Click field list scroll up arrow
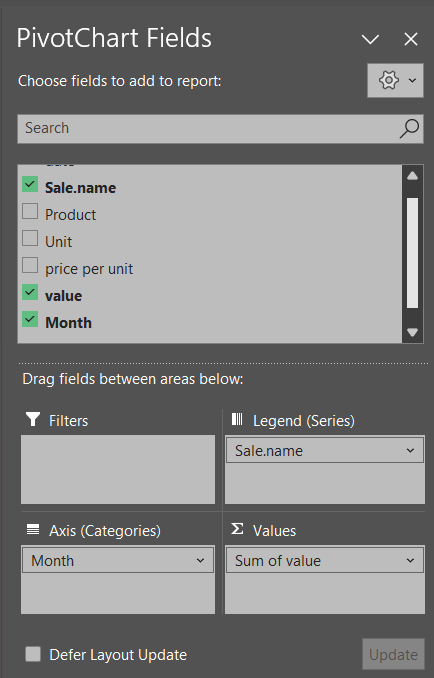The height and width of the screenshot is (678, 434). (x=412, y=176)
